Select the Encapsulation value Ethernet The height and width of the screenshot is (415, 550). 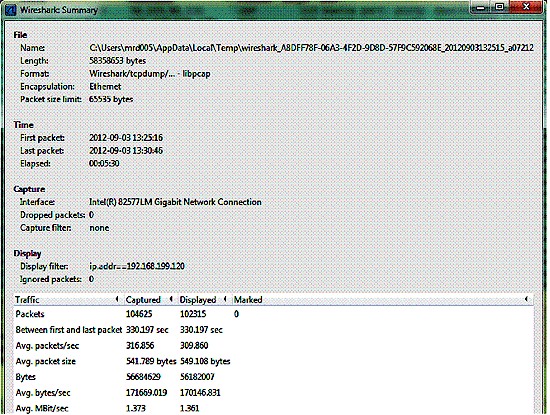coord(105,87)
